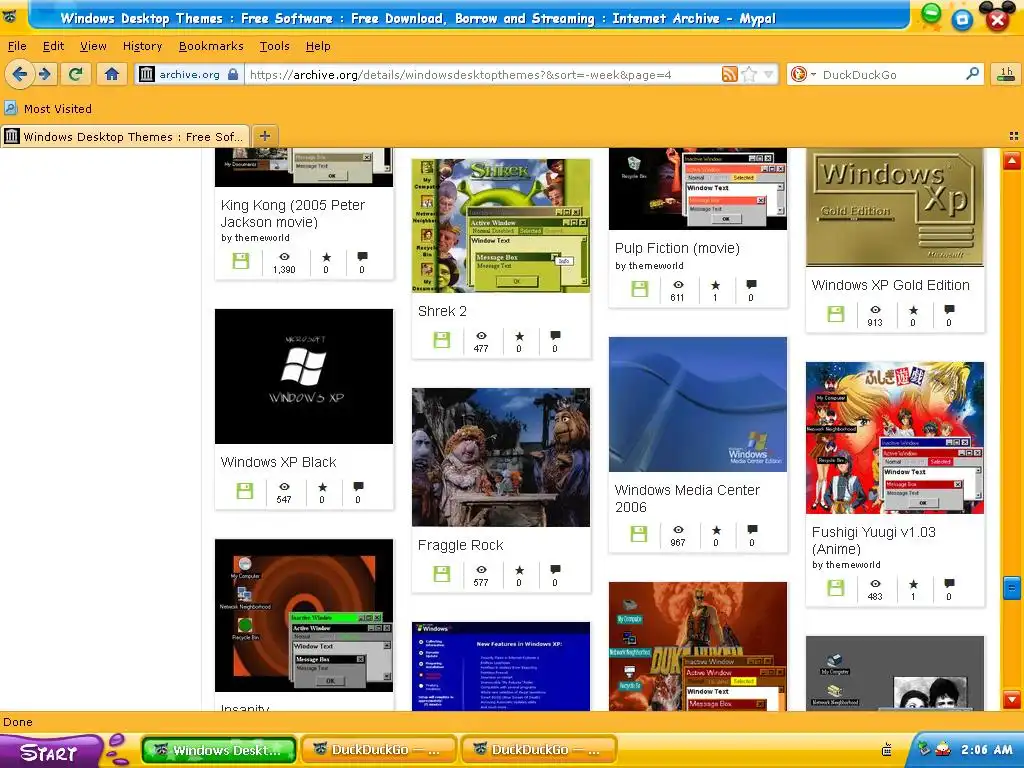The width and height of the screenshot is (1024, 768).
Task: Click the scrollbar up arrow
Action: click(1012, 161)
